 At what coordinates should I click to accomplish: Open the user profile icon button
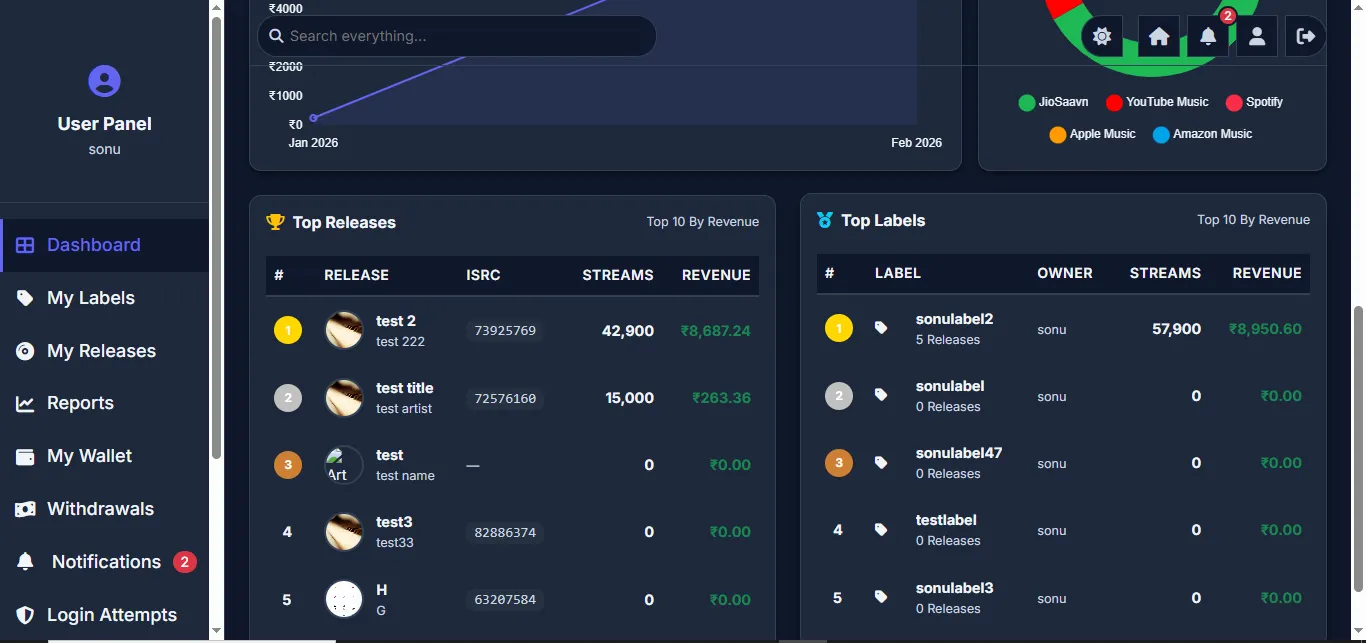click(1257, 36)
